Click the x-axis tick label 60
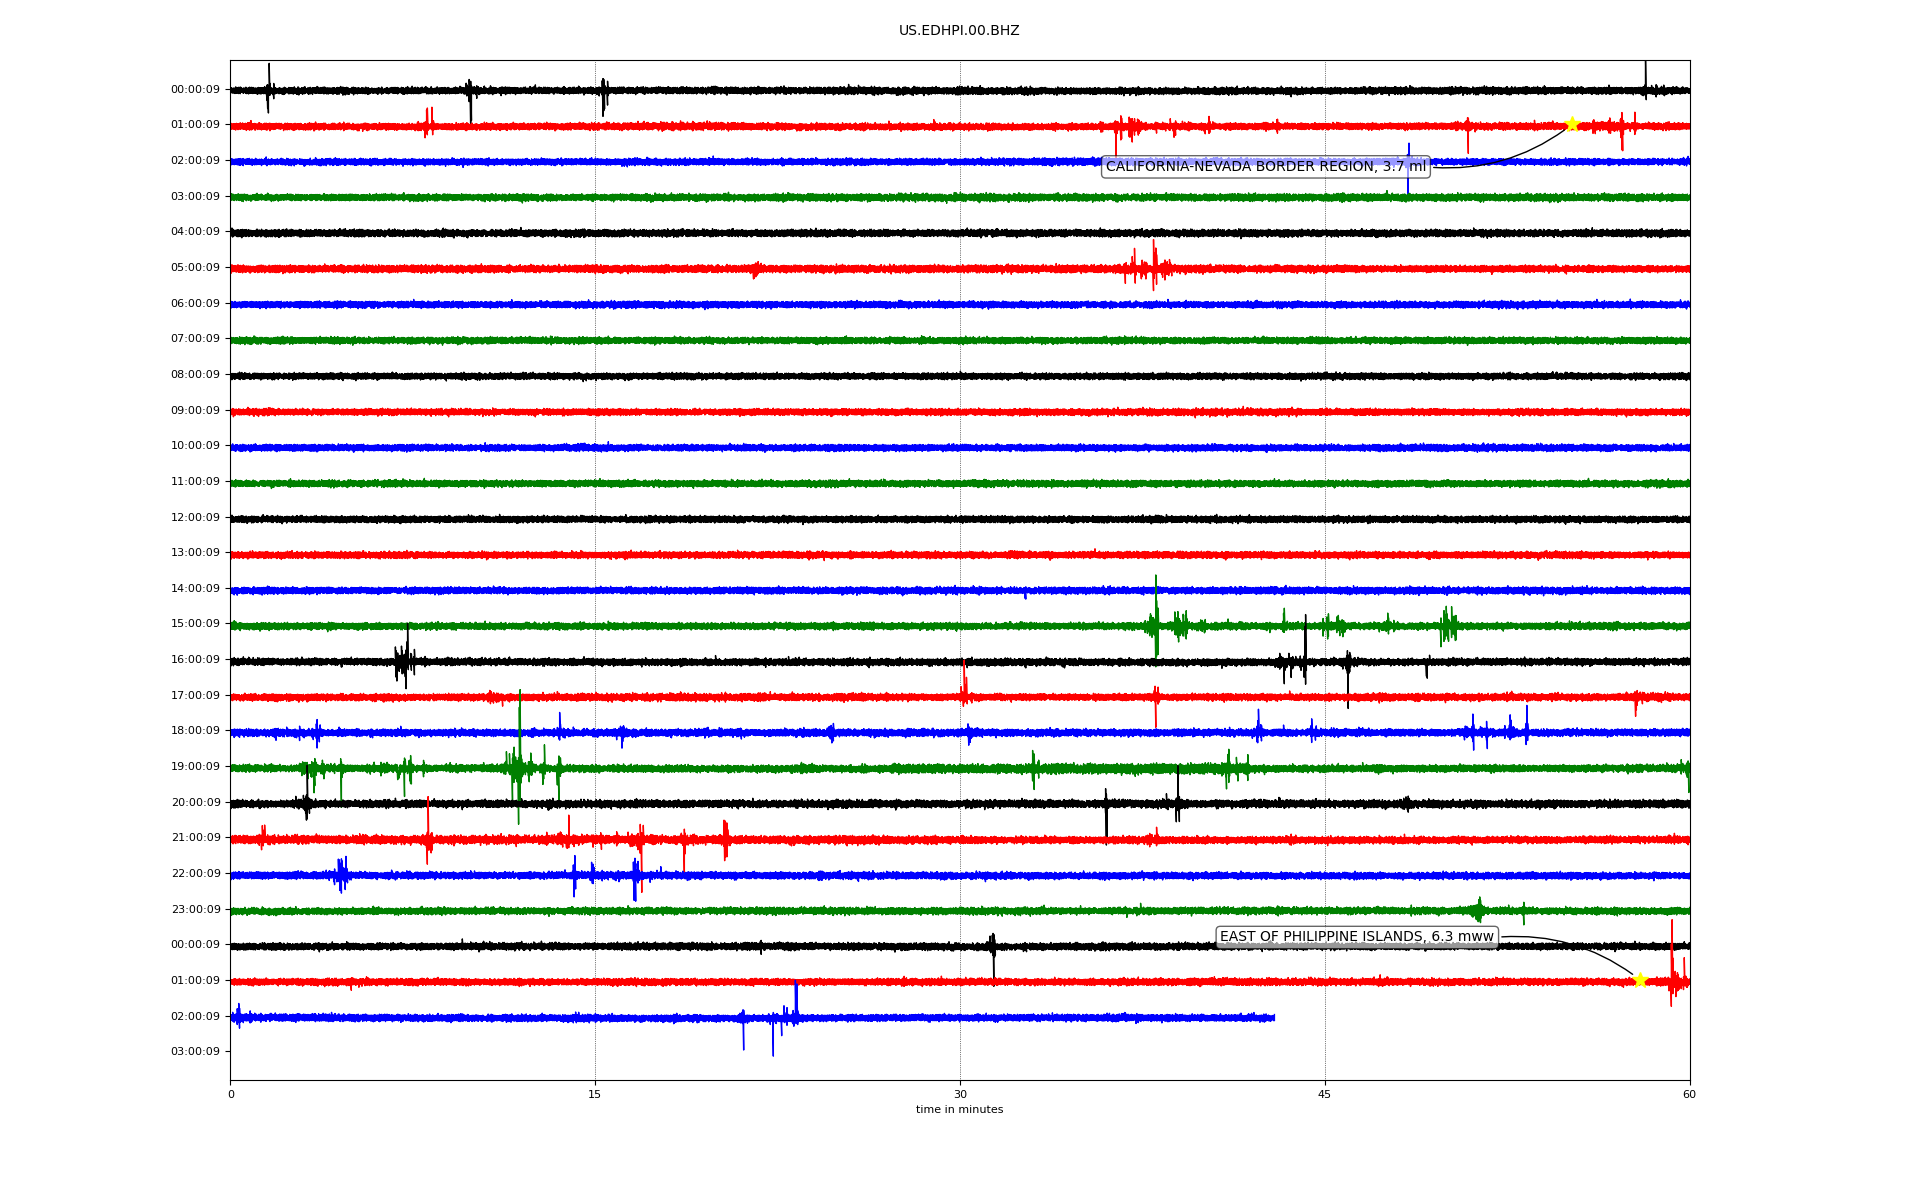 click(1689, 1094)
